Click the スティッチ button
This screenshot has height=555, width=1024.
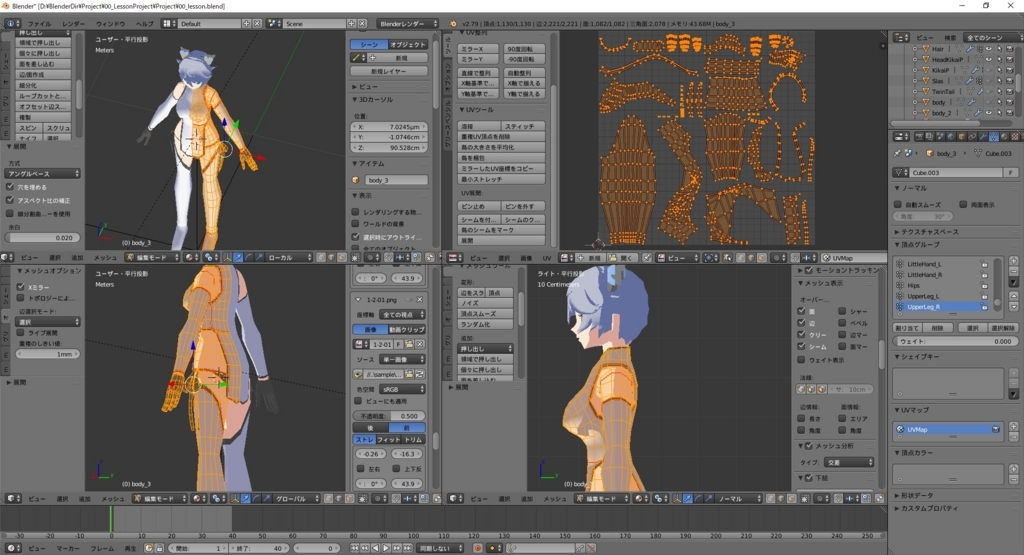(x=523, y=126)
